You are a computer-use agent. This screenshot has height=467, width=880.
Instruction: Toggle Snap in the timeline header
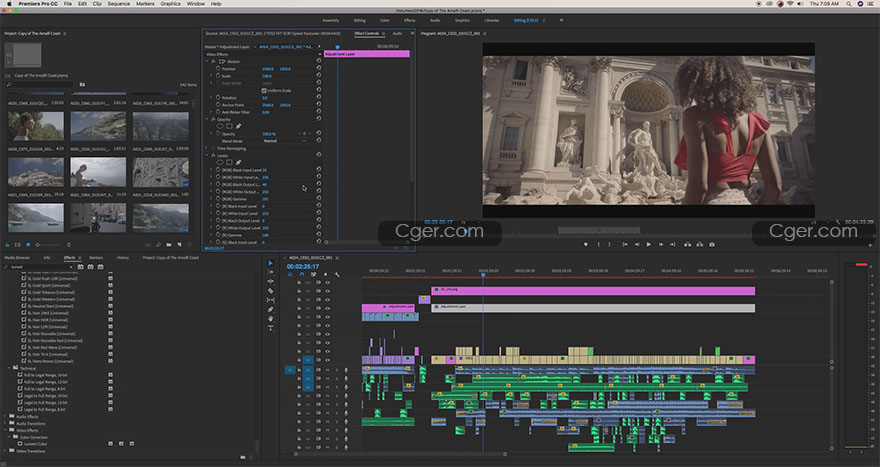tap(301, 274)
